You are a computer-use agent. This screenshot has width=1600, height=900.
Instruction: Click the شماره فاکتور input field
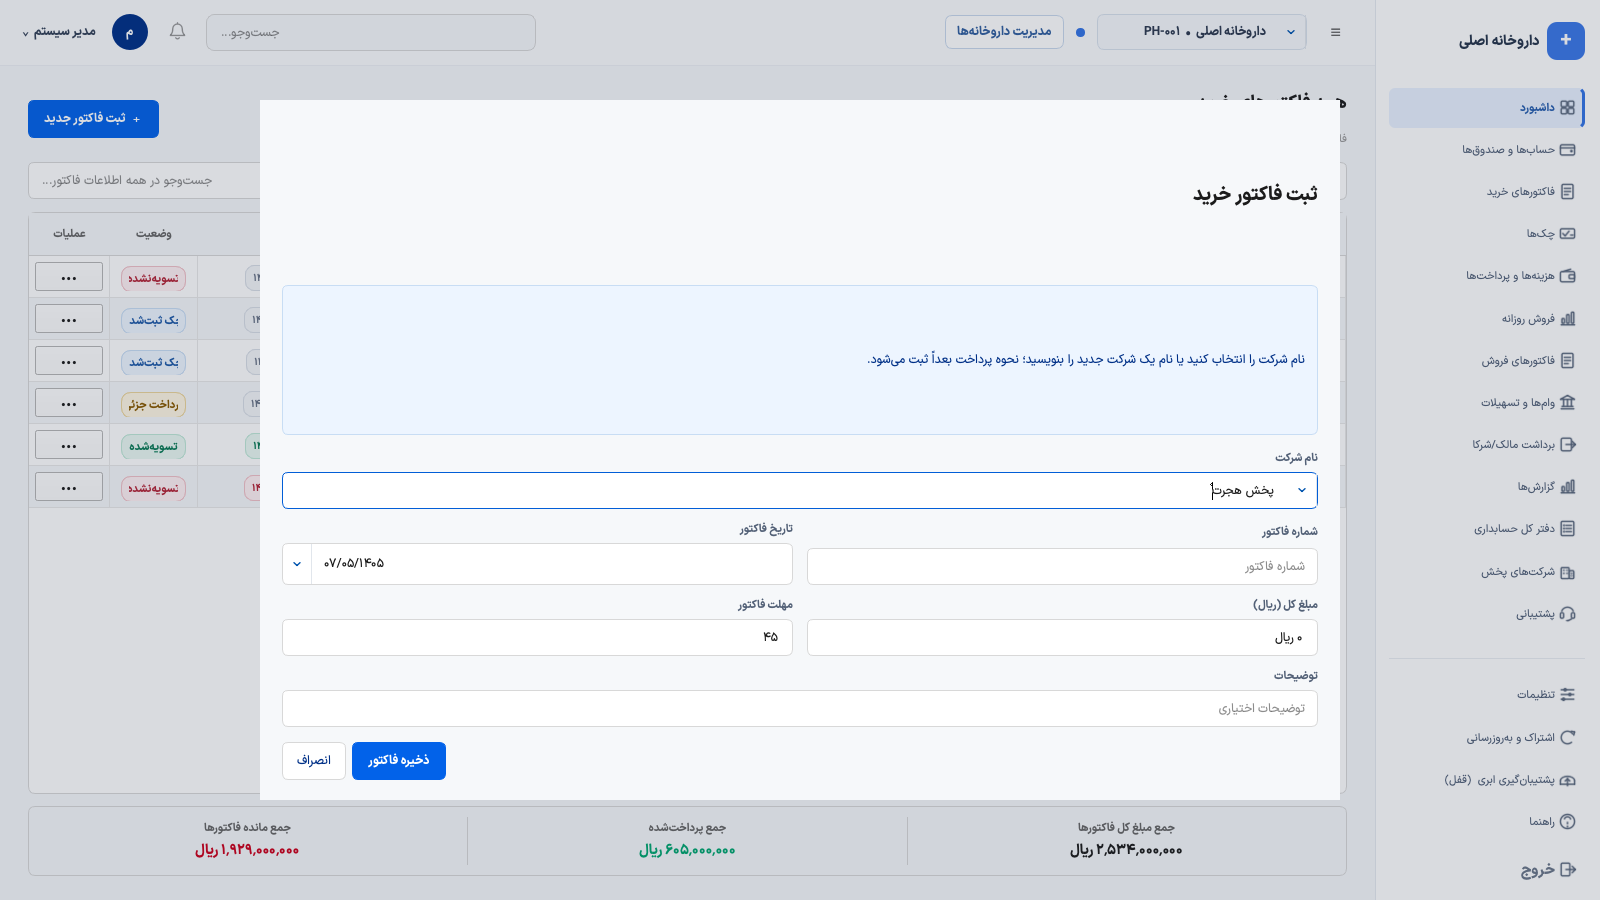point(1062,566)
